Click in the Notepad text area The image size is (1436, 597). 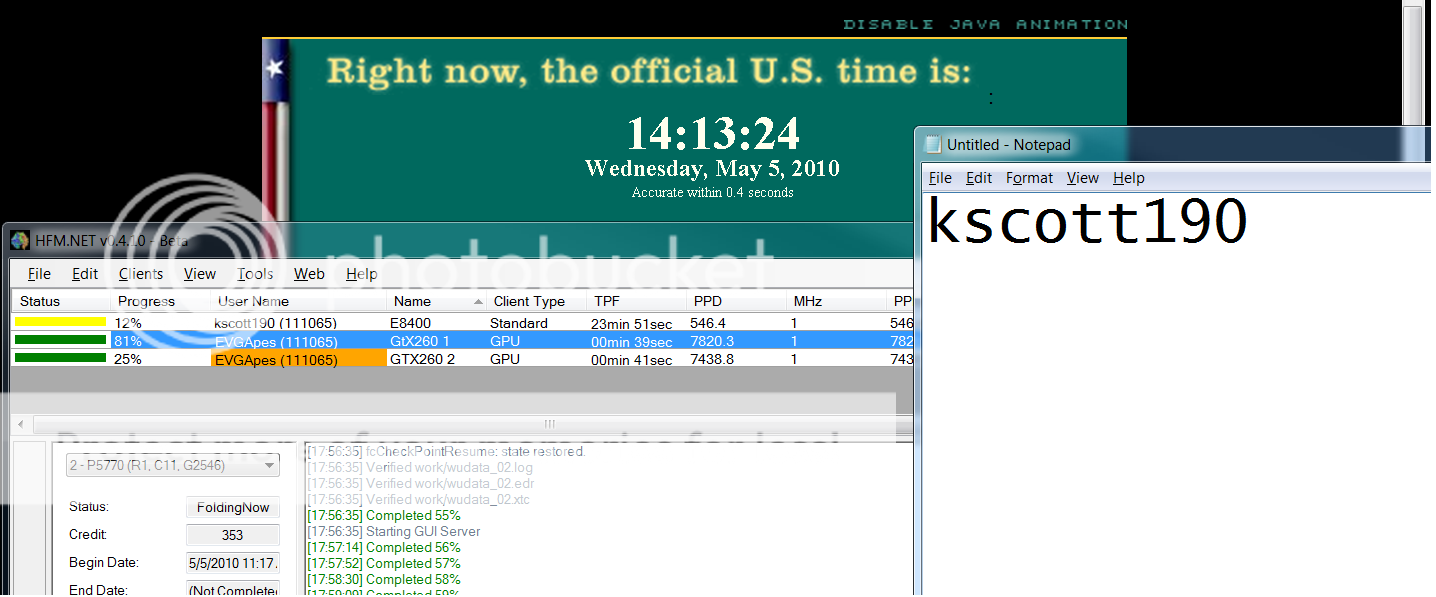tap(1170, 400)
